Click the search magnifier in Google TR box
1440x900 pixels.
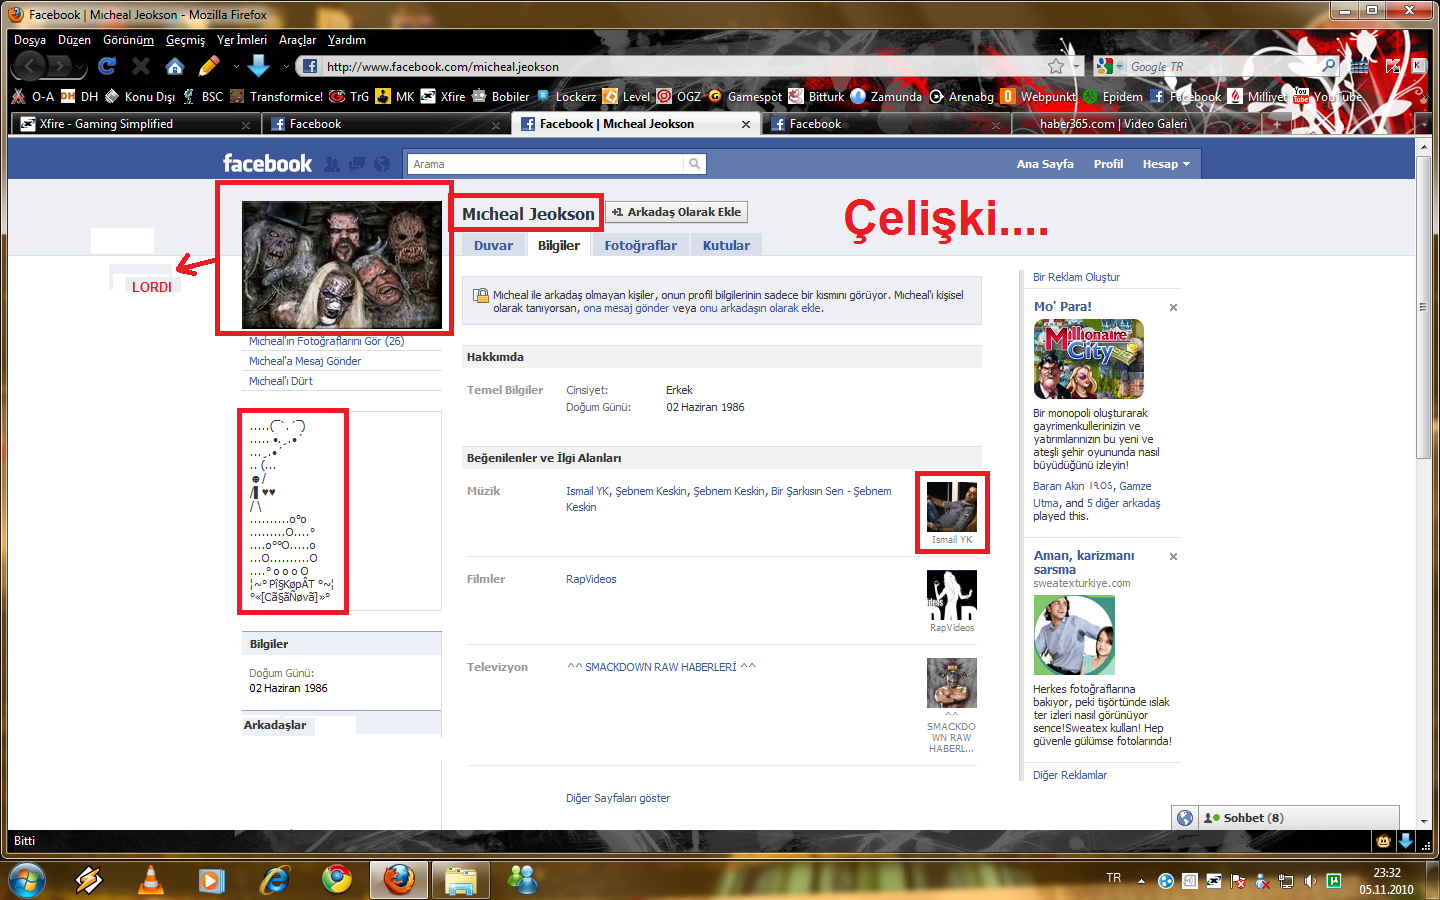tap(1328, 66)
